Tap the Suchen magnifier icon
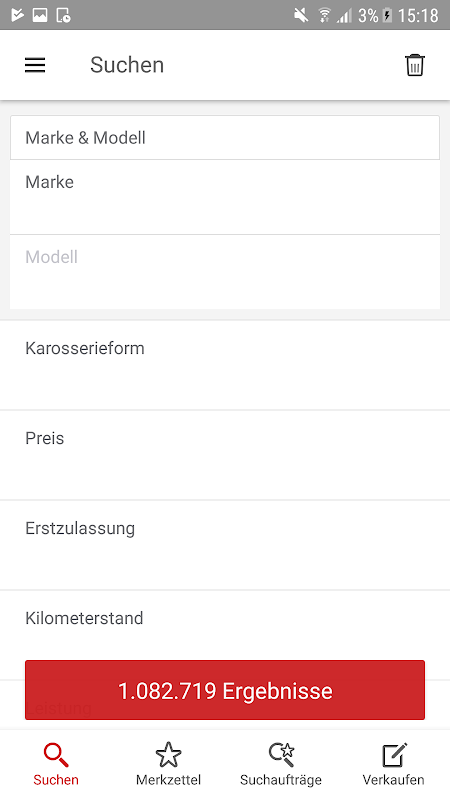 tap(56, 755)
